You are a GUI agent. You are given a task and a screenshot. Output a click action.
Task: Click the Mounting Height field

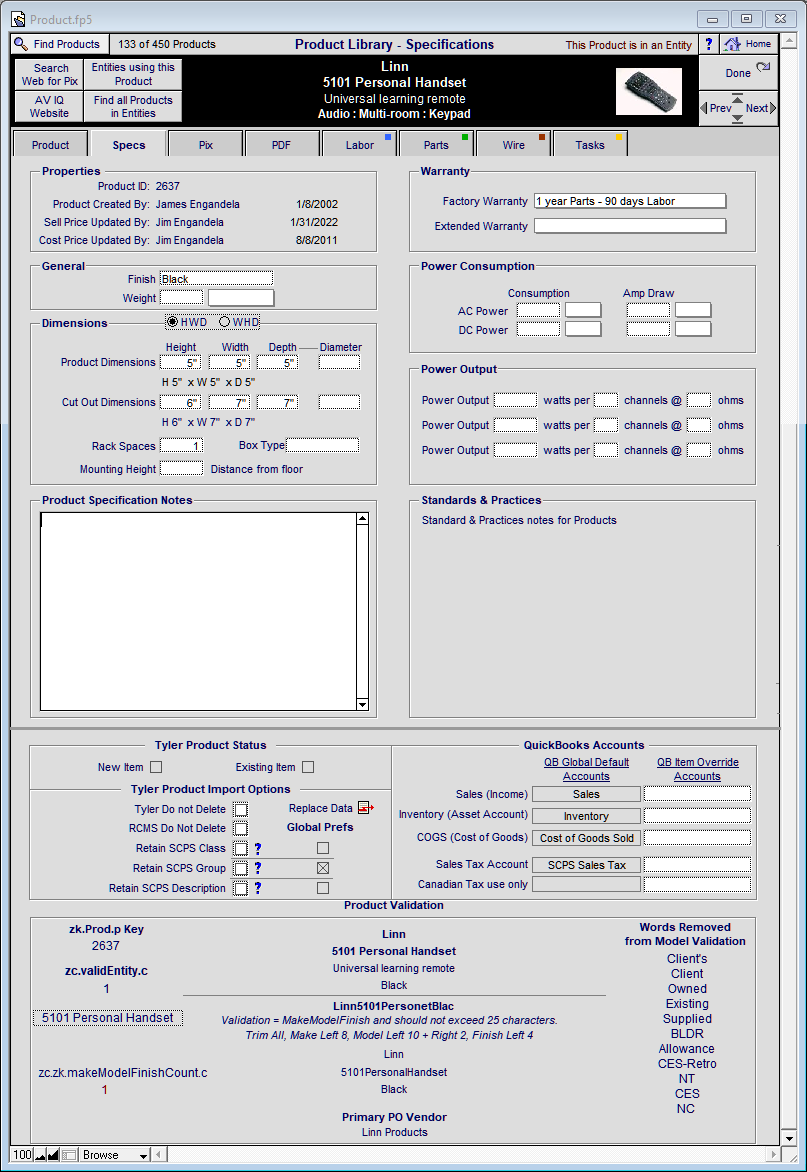pos(182,469)
